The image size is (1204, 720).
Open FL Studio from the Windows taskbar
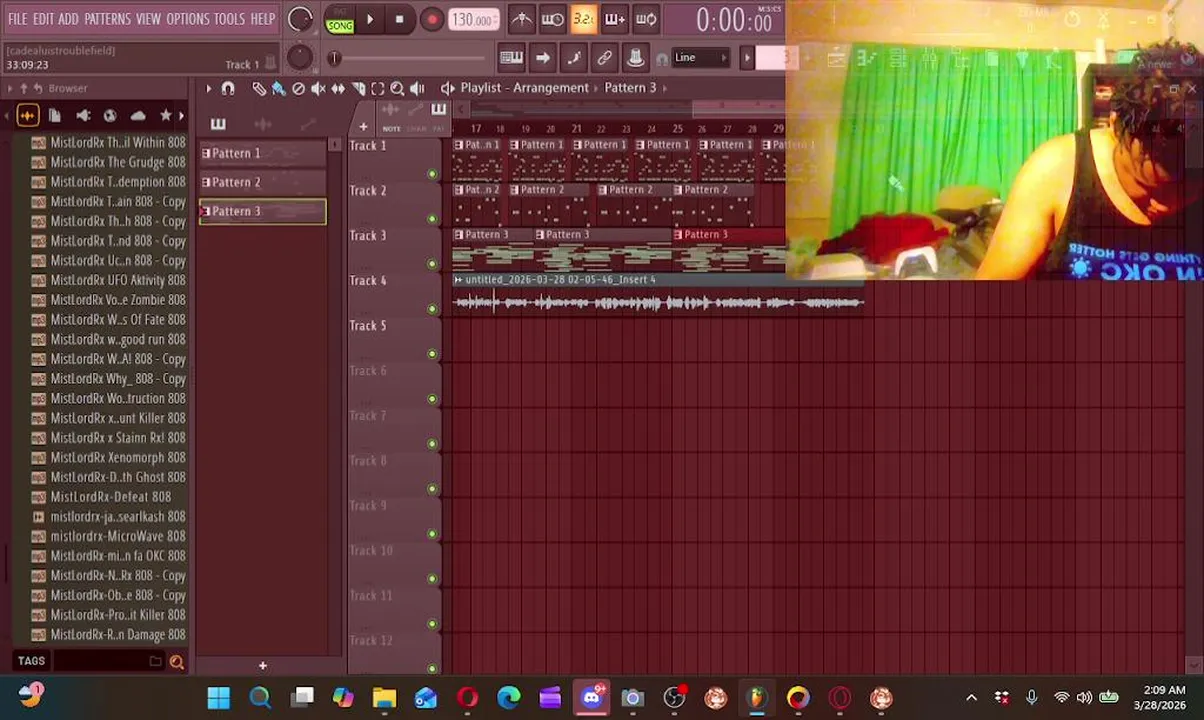pos(756,697)
